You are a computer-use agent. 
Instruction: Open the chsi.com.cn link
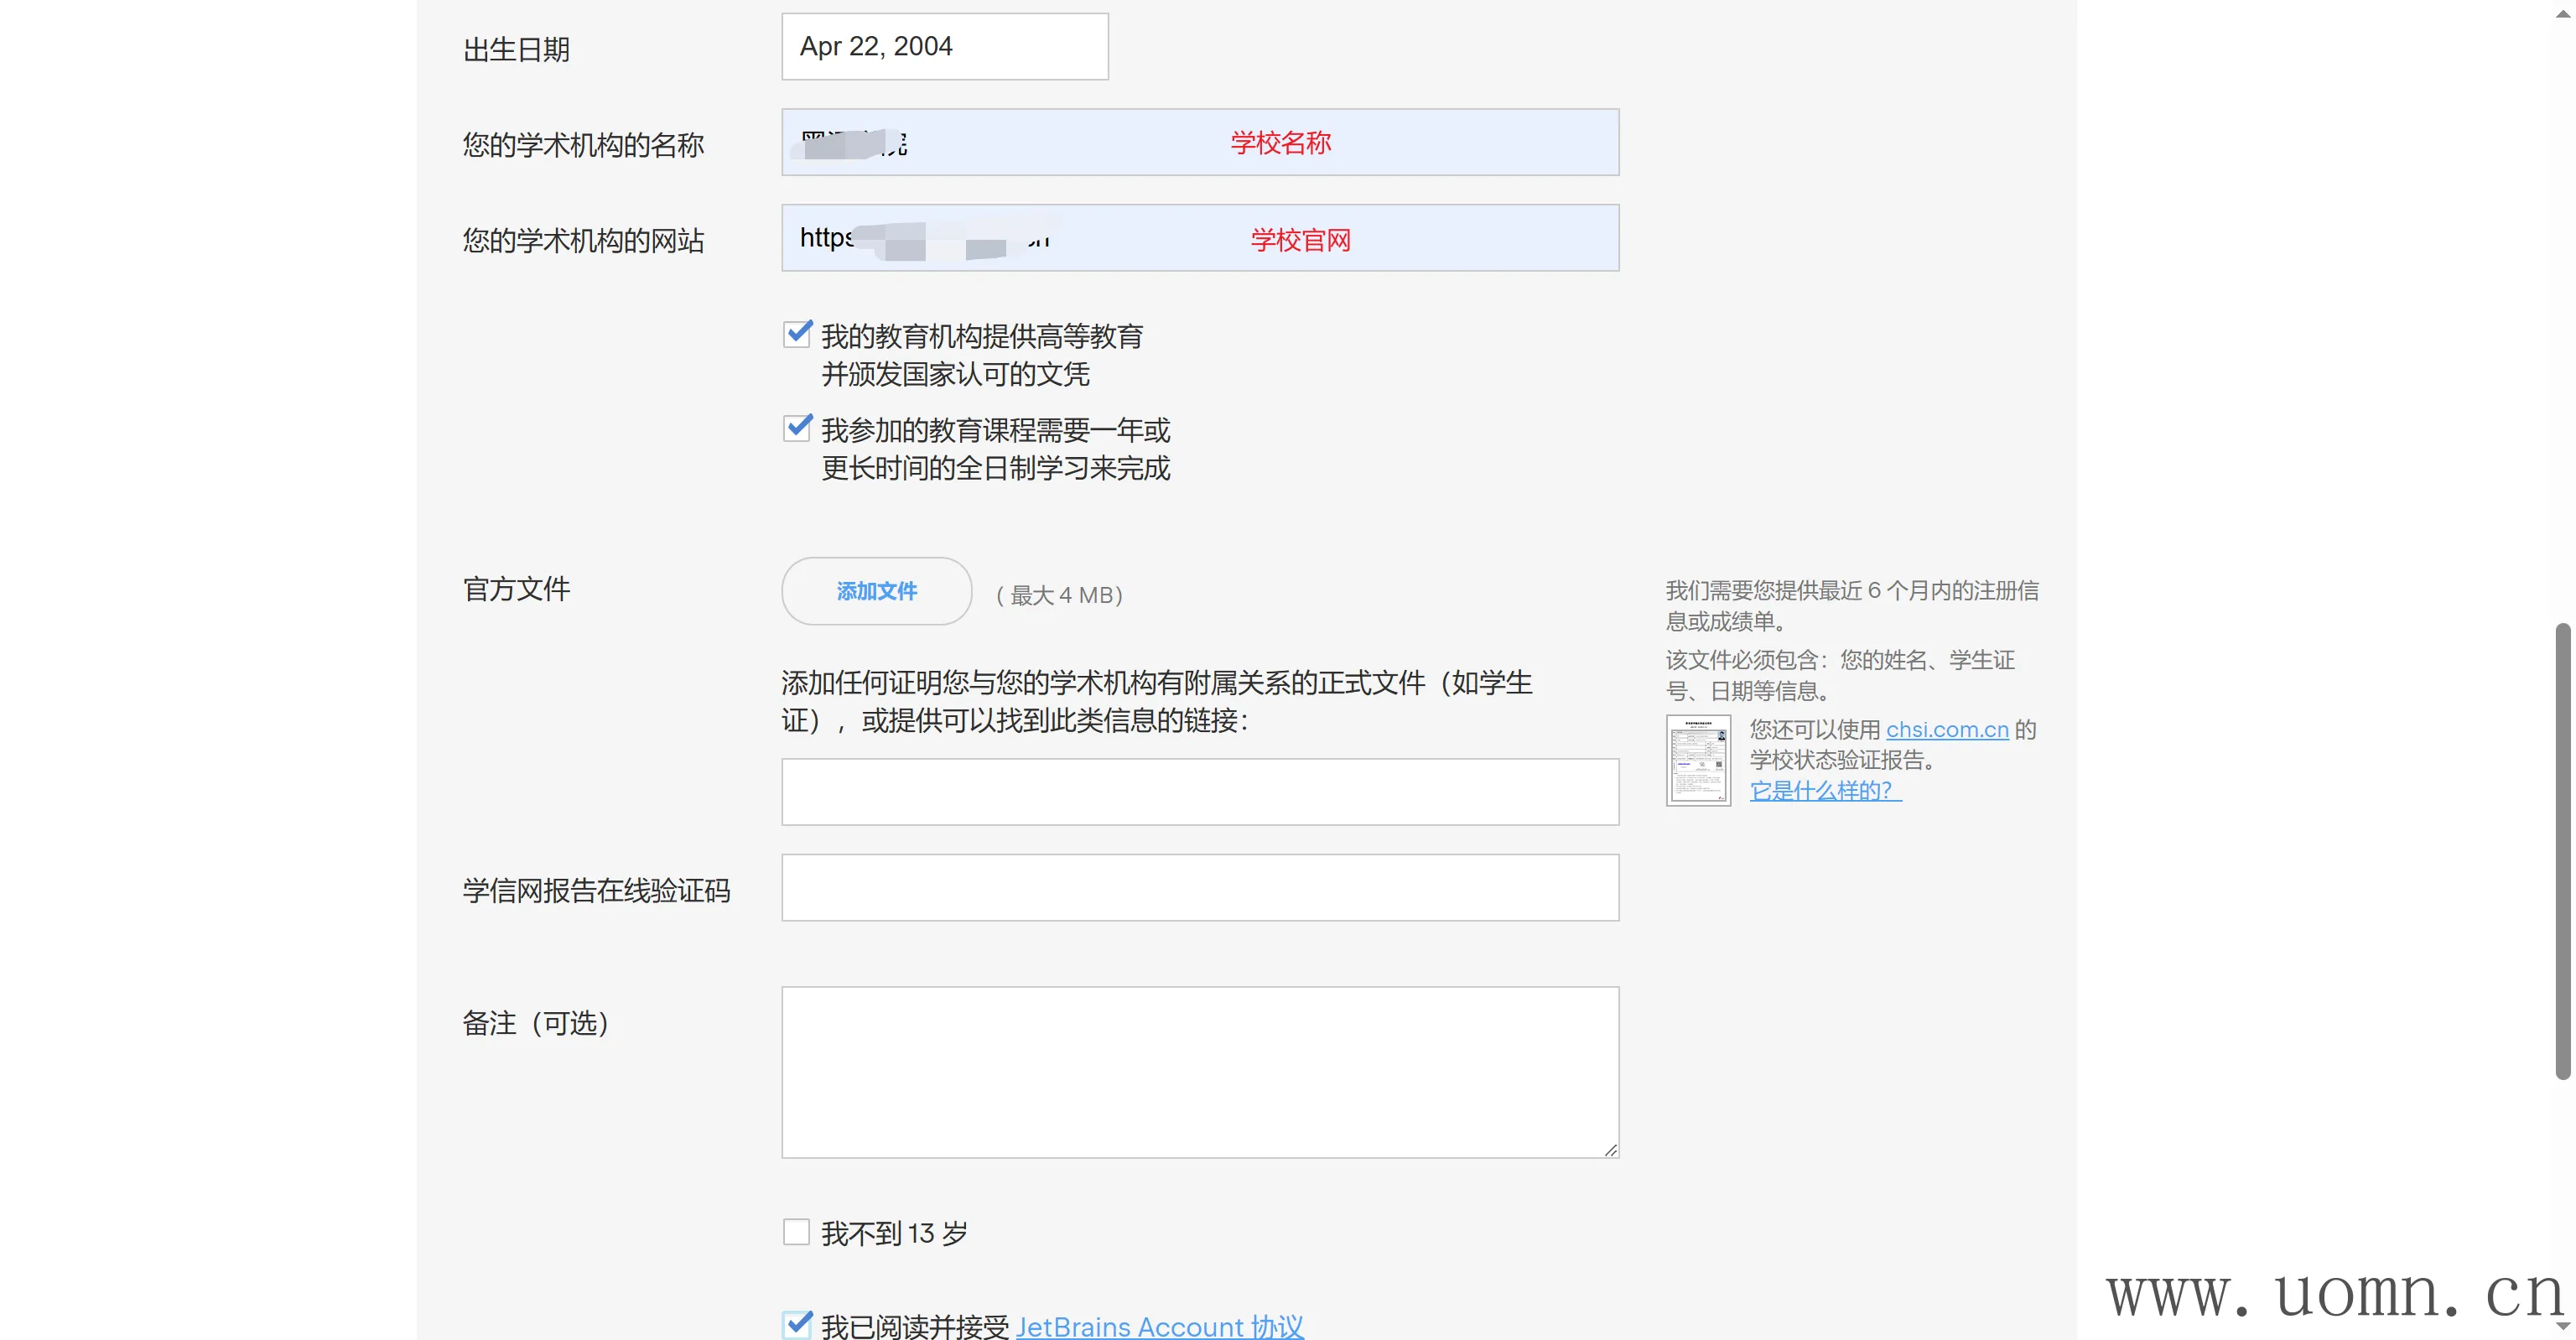pyautogui.click(x=1946, y=730)
